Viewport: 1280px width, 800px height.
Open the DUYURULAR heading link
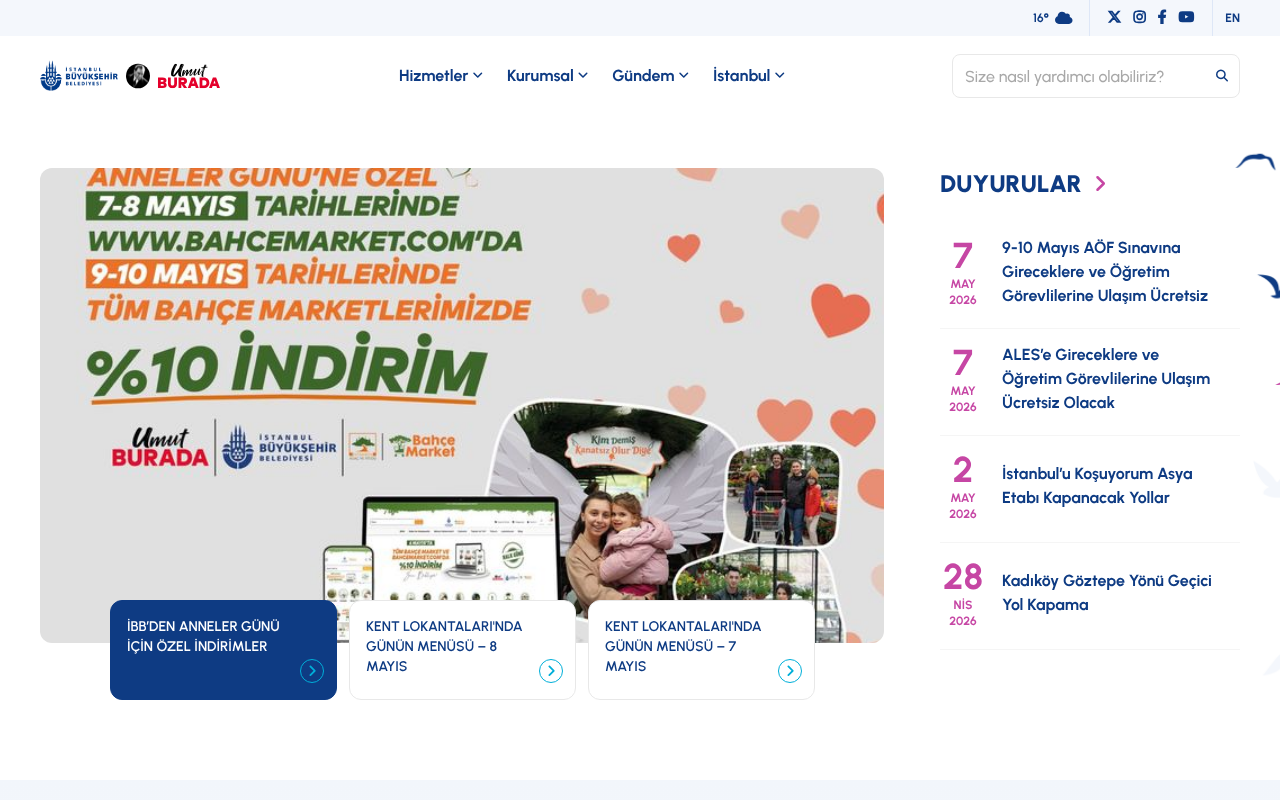[1010, 184]
